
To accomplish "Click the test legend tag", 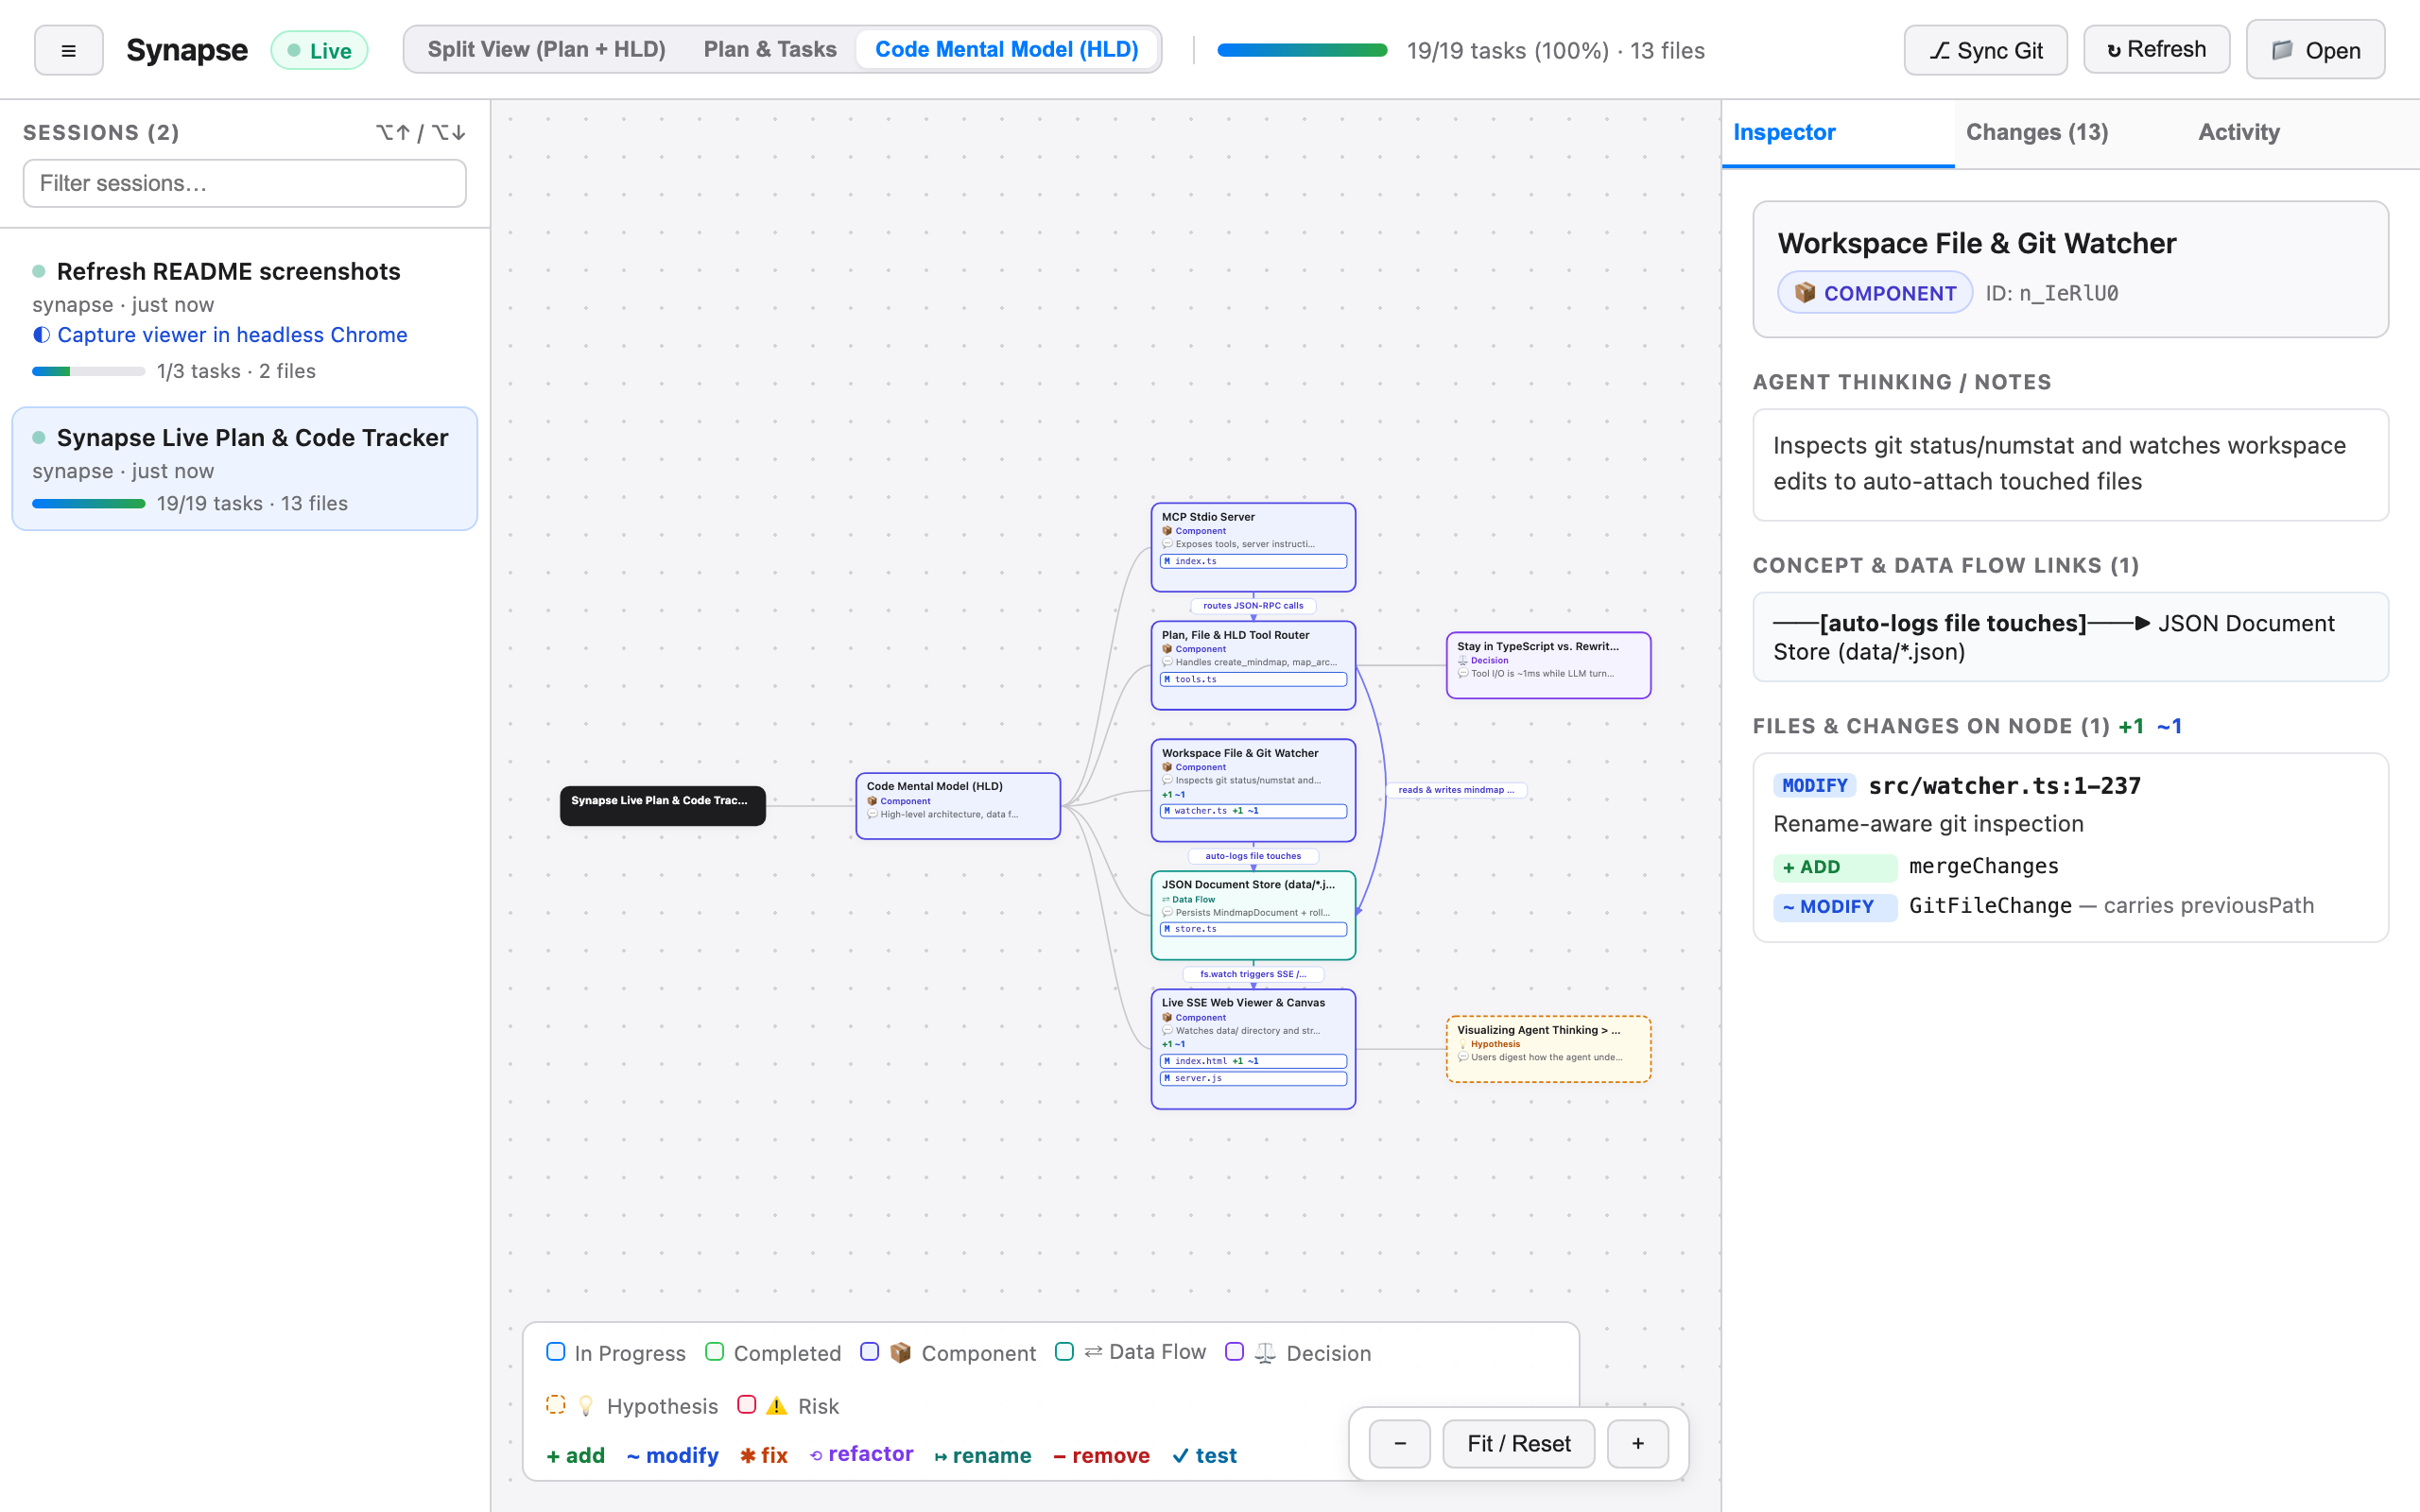I will coord(1204,1455).
